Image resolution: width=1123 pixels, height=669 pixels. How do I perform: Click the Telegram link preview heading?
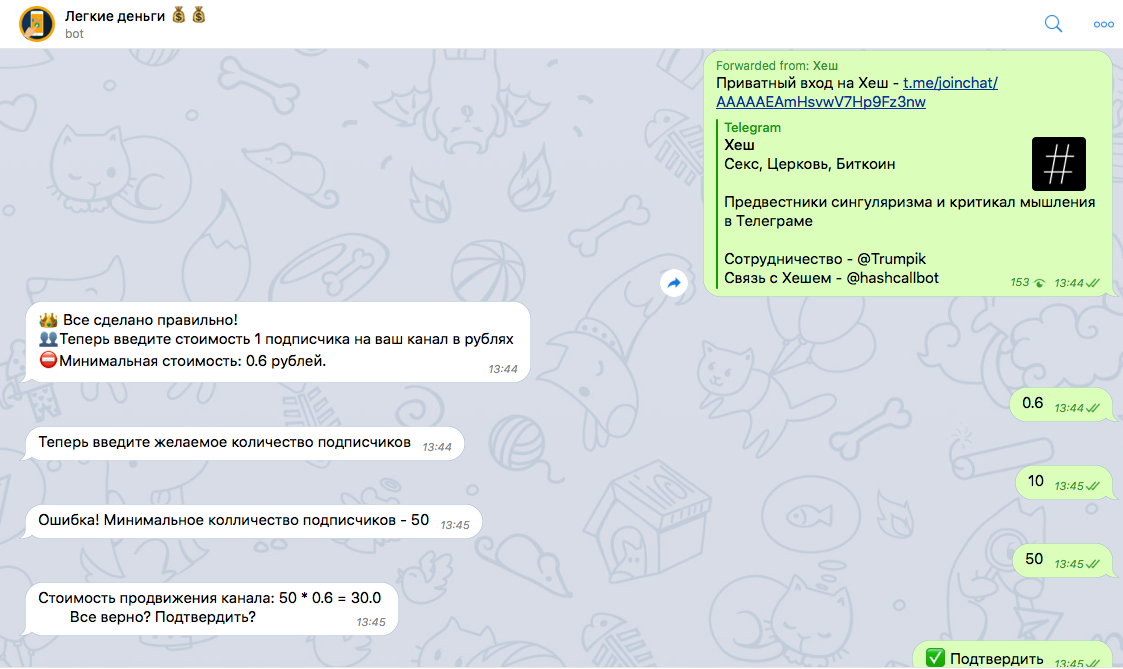click(x=752, y=127)
